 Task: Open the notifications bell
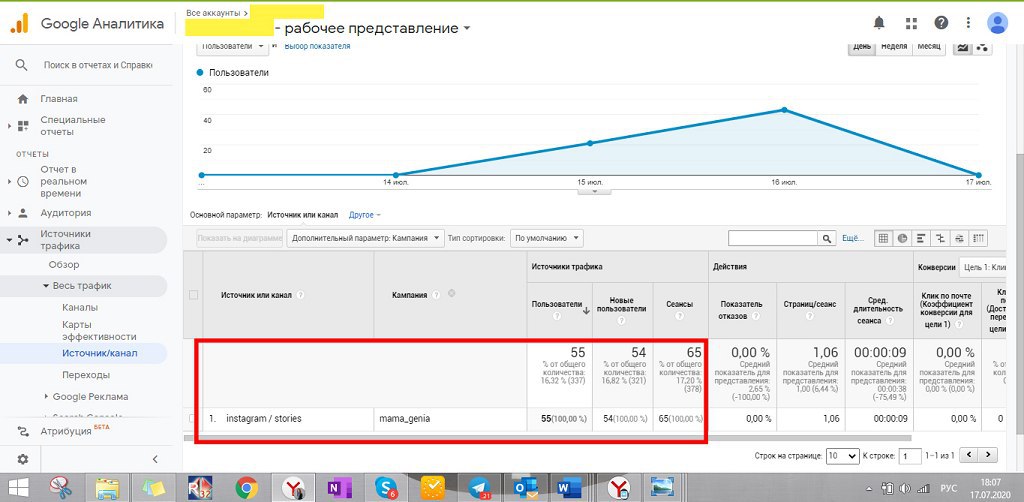click(x=879, y=24)
